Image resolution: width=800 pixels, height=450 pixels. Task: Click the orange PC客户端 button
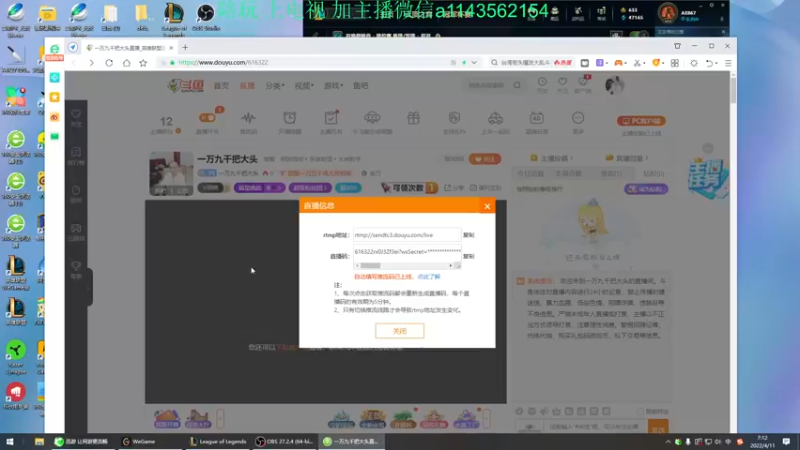tap(641, 121)
